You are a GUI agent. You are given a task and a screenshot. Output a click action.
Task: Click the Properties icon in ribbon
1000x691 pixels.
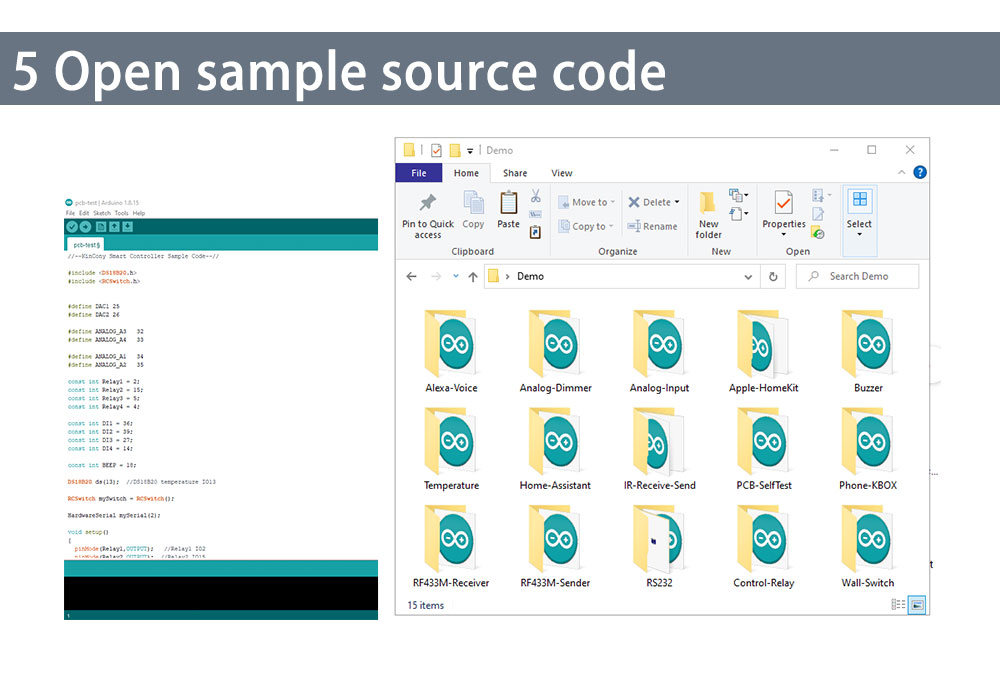point(783,203)
